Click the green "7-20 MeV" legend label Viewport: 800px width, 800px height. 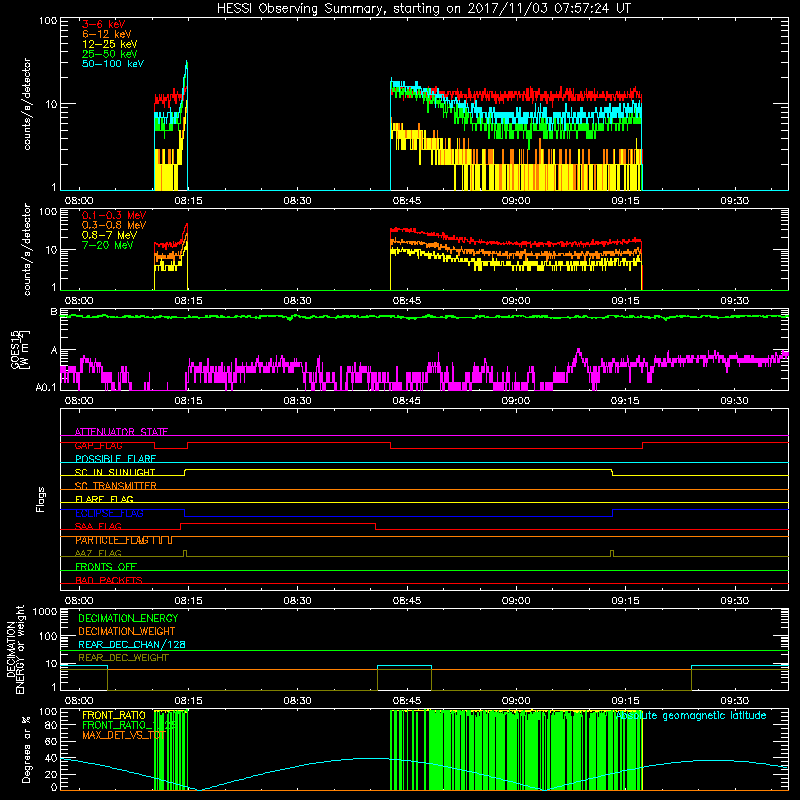point(107,245)
